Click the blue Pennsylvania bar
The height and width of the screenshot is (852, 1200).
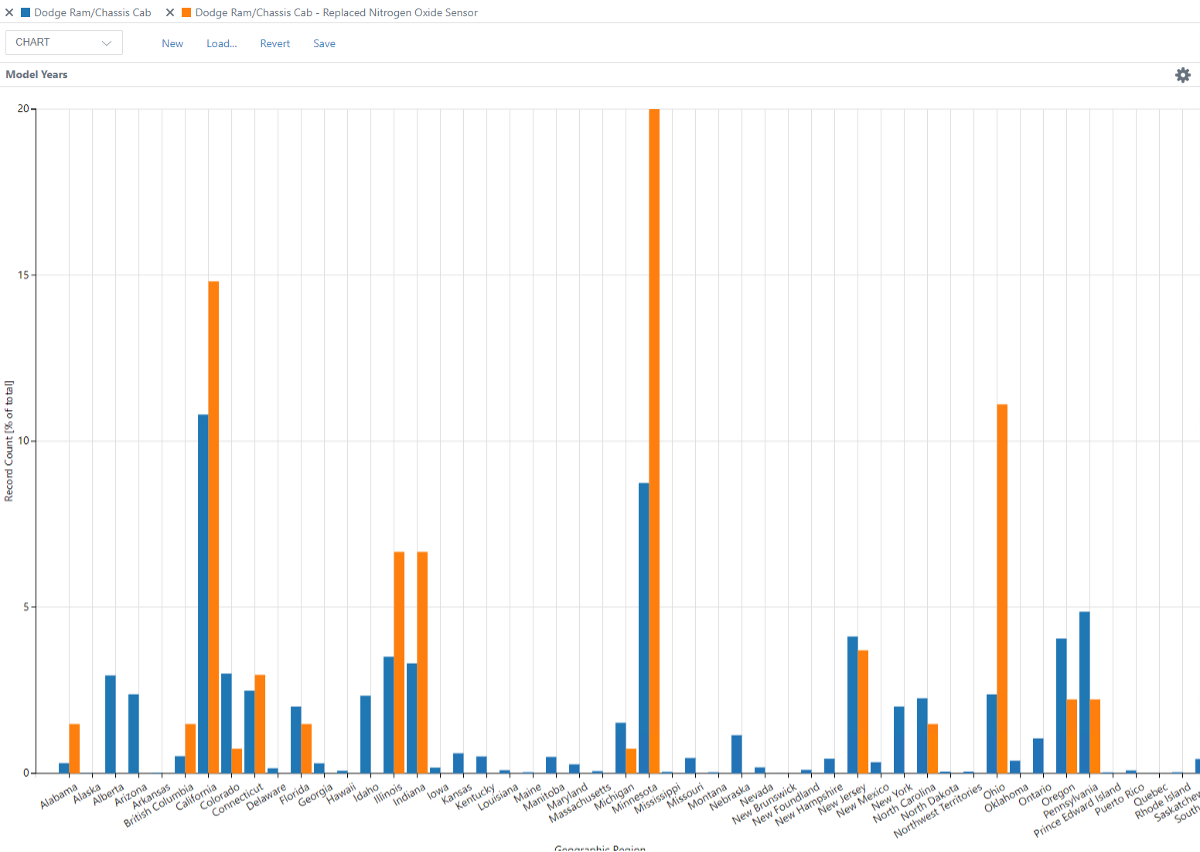(1085, 692)
